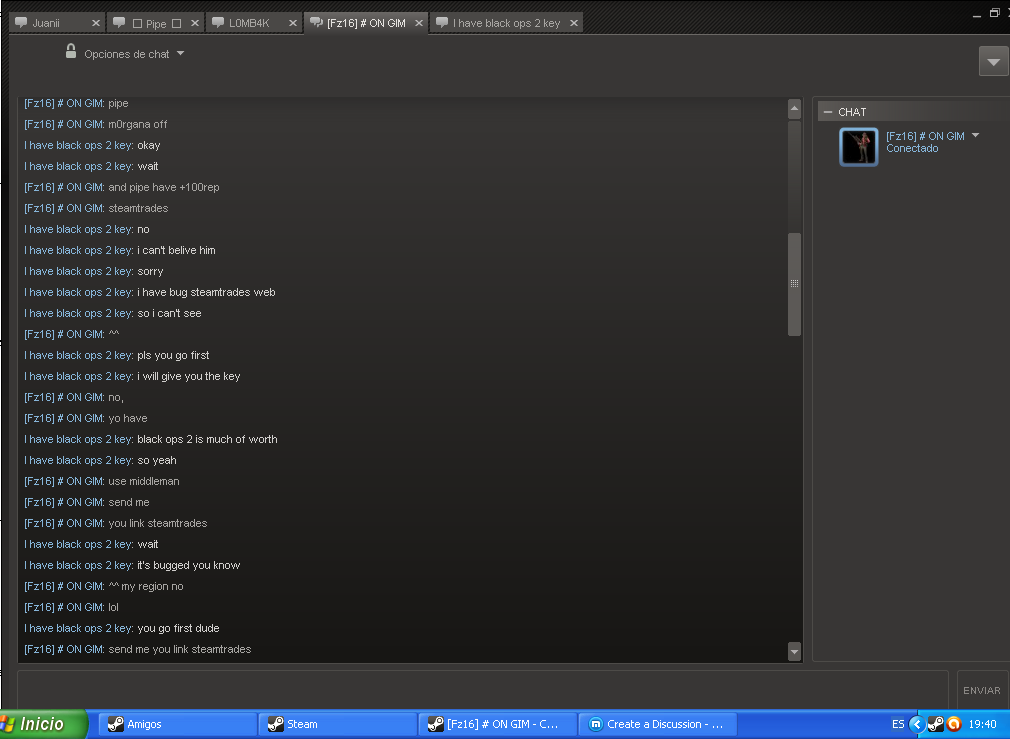Viewport: 1010px width, 739px height.
Task: Click the speech bubble icon on Pipe tab
Action: (119, 23)
